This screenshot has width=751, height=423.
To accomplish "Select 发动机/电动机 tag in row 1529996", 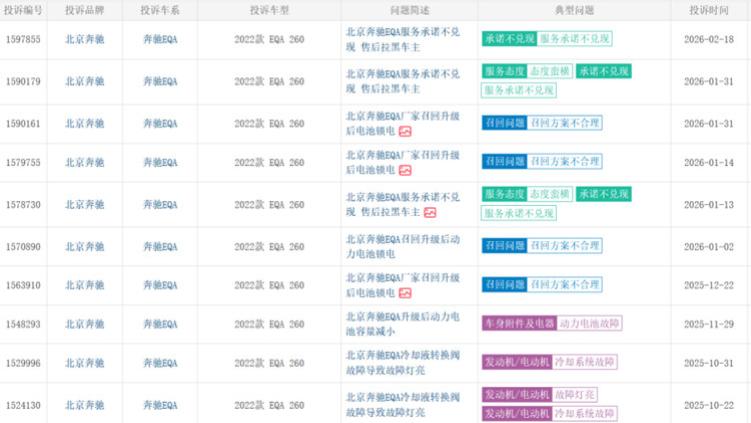I will coord(517,362).
